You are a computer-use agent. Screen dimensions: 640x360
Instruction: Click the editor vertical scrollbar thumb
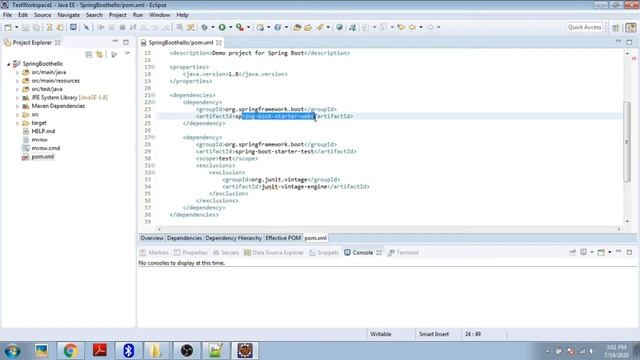627,141
